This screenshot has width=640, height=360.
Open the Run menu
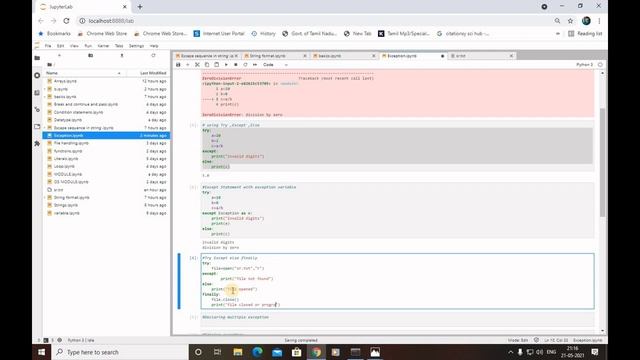click(x=88, y=46)
